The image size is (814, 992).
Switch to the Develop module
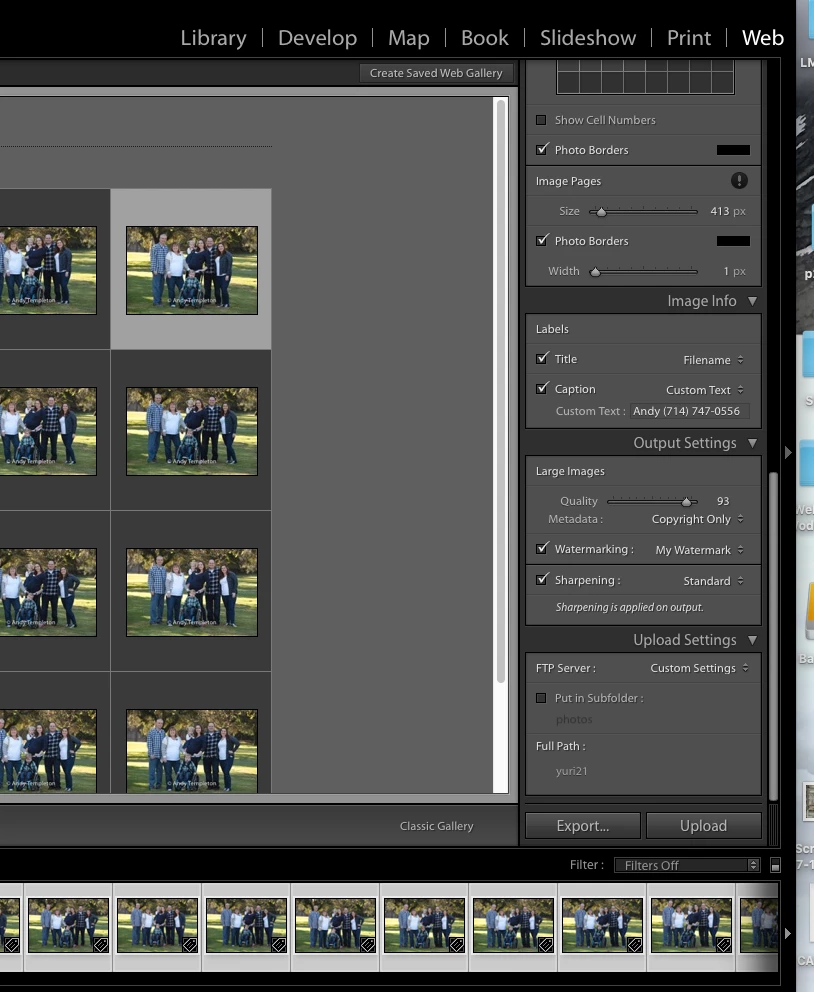coord(318,38)
